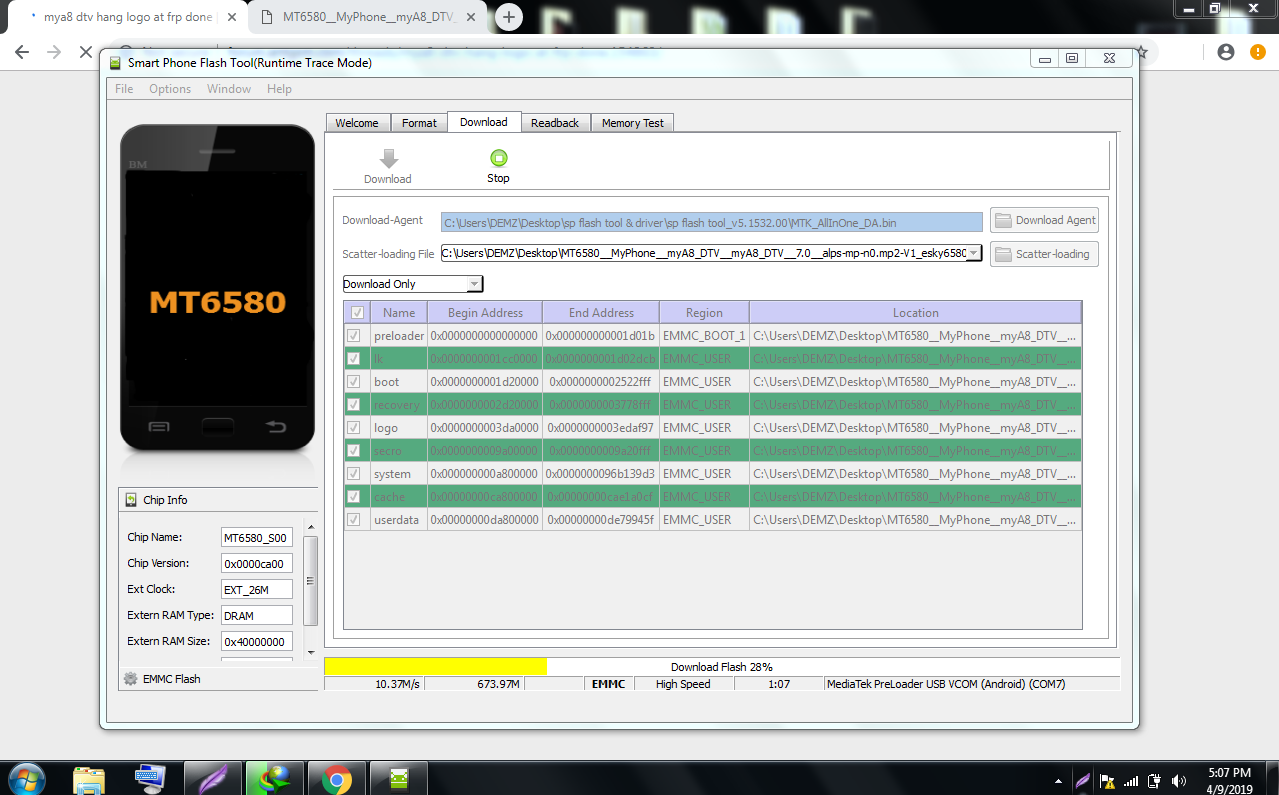The height and width of the screenshot is (795, 1279).
Task: Open a new Chrome tab
Action: [x=509, y=17]
